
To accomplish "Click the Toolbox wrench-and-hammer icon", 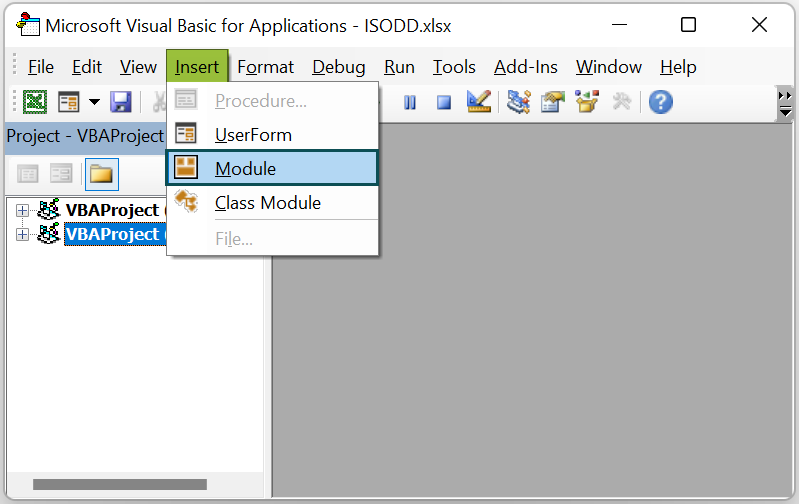I will (621, 101).
